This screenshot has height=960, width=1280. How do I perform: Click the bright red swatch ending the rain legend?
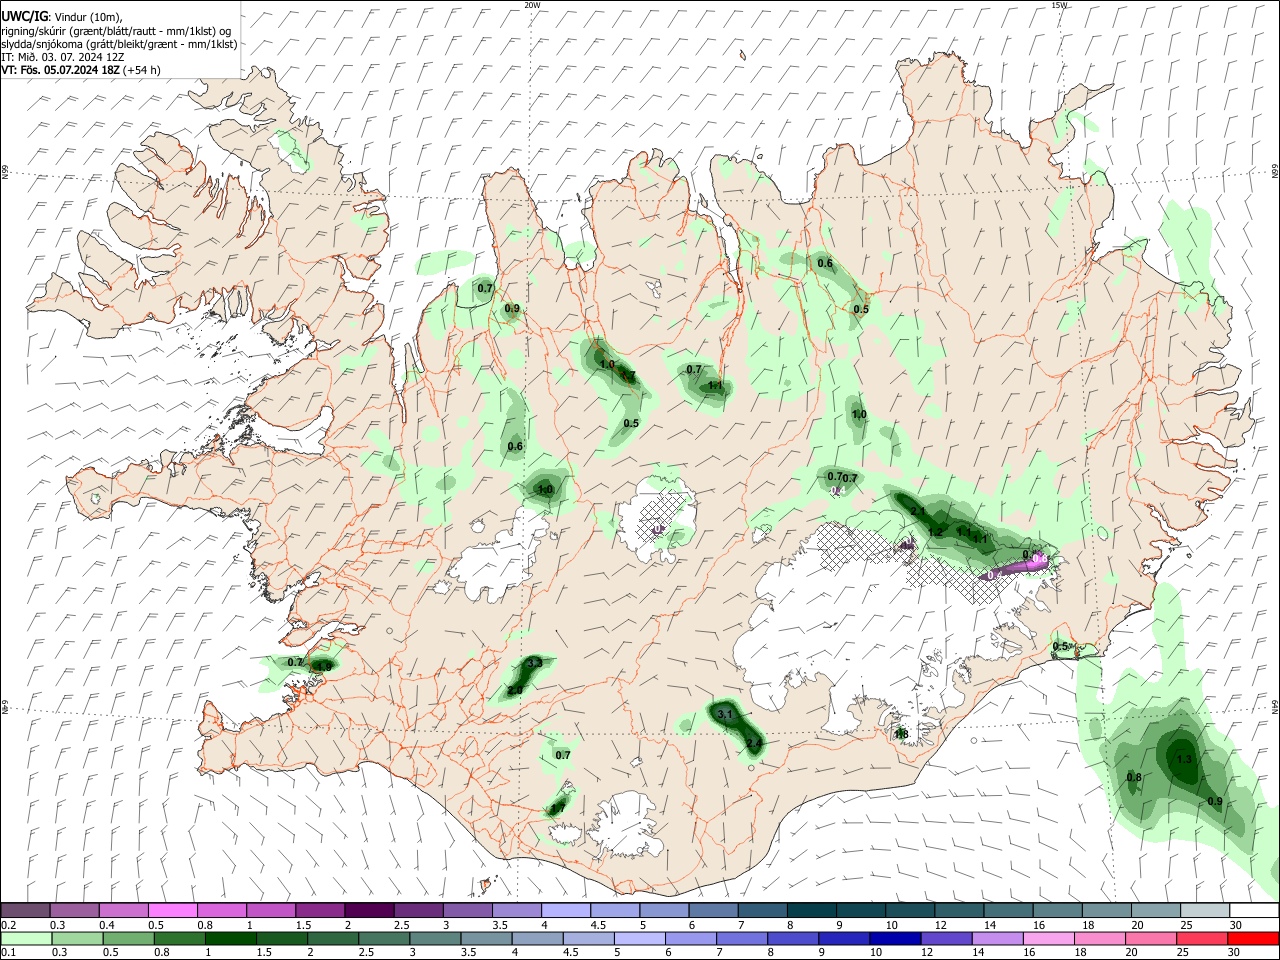(1254, 938)
